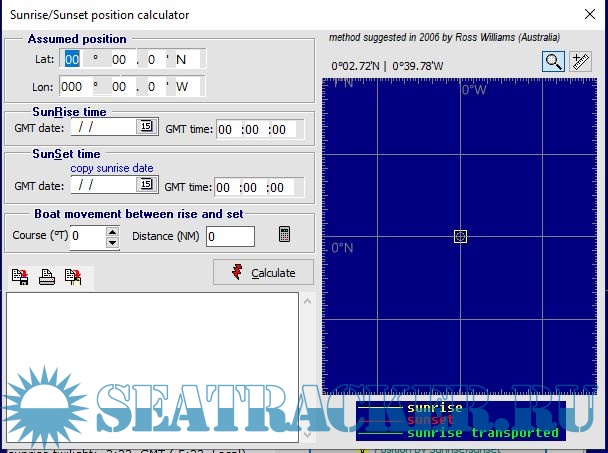Click the copy results to clipboard icon
608x453 pixels.
tap(72, 277)
